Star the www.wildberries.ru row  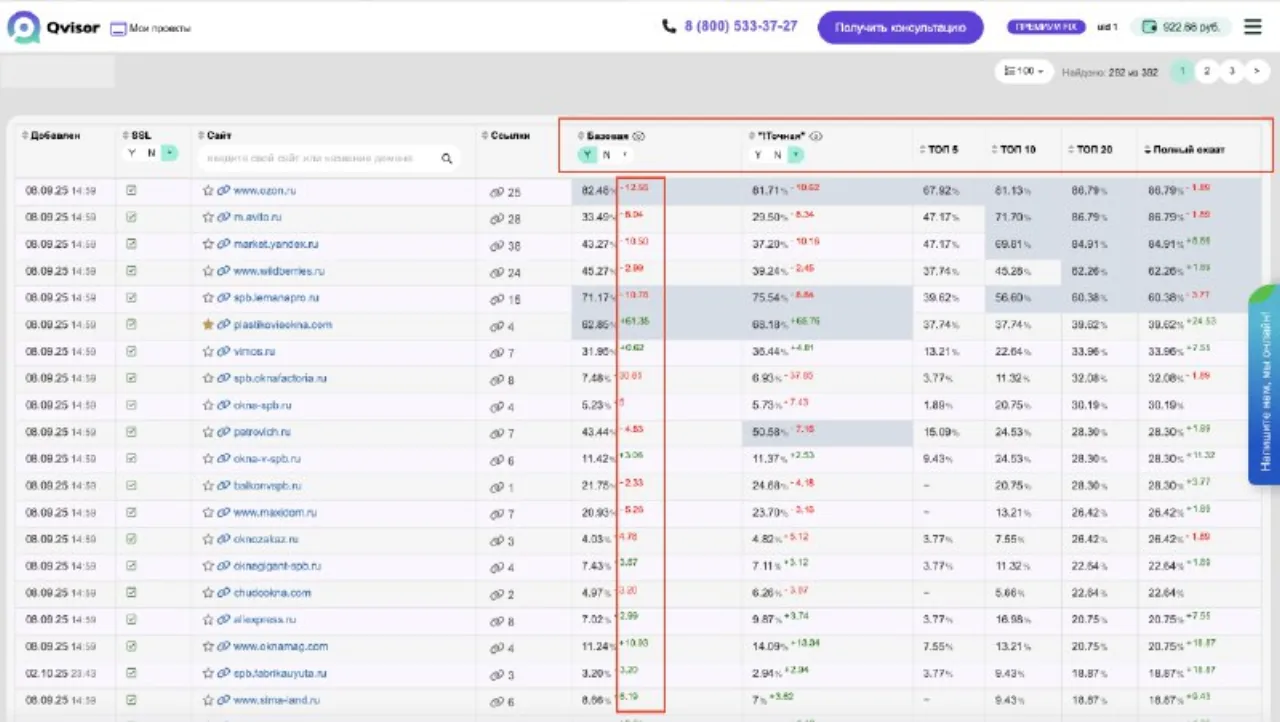pyautogui.click(x=208, y=271)
